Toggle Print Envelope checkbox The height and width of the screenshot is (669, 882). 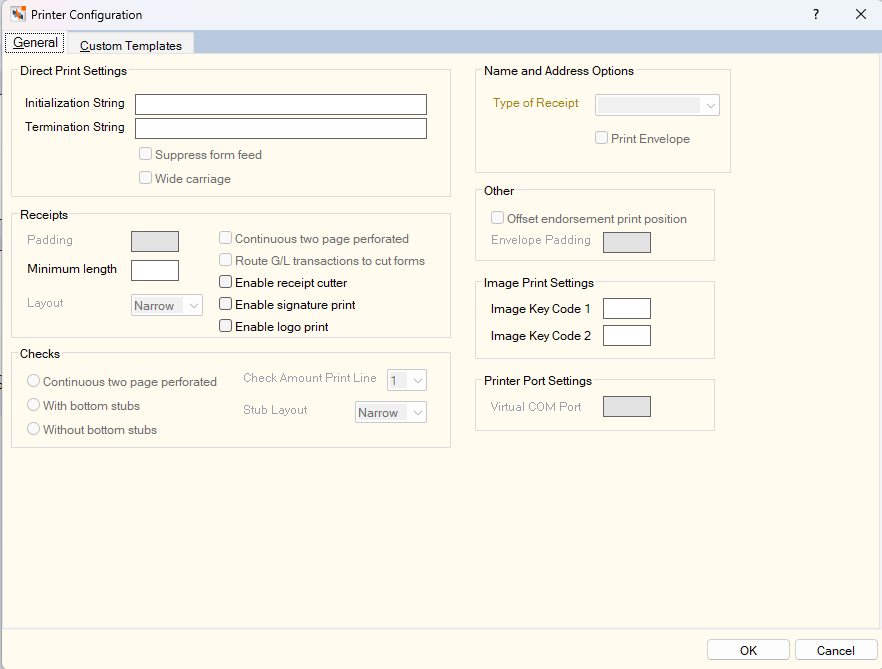601,138
